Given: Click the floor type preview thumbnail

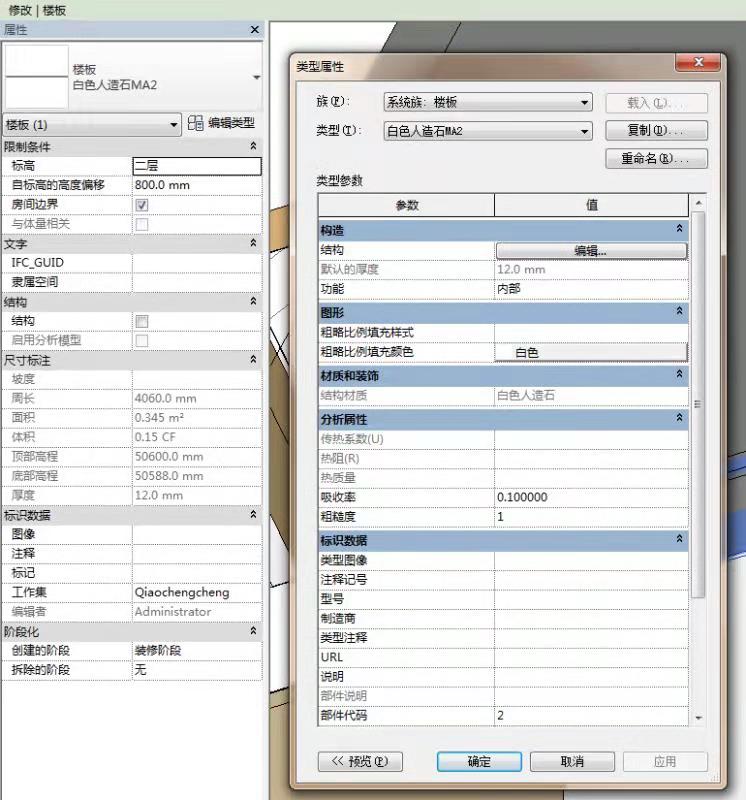Looking at the screenshot, I should coord(36,77).
